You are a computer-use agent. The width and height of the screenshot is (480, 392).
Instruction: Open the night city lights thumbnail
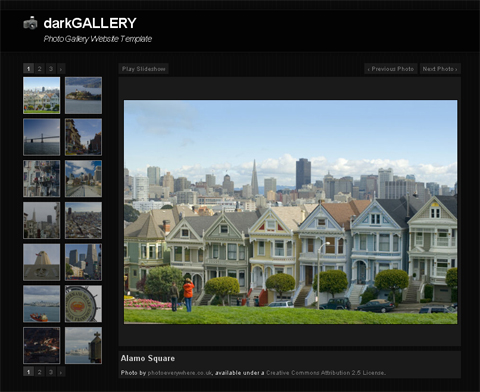42,345
